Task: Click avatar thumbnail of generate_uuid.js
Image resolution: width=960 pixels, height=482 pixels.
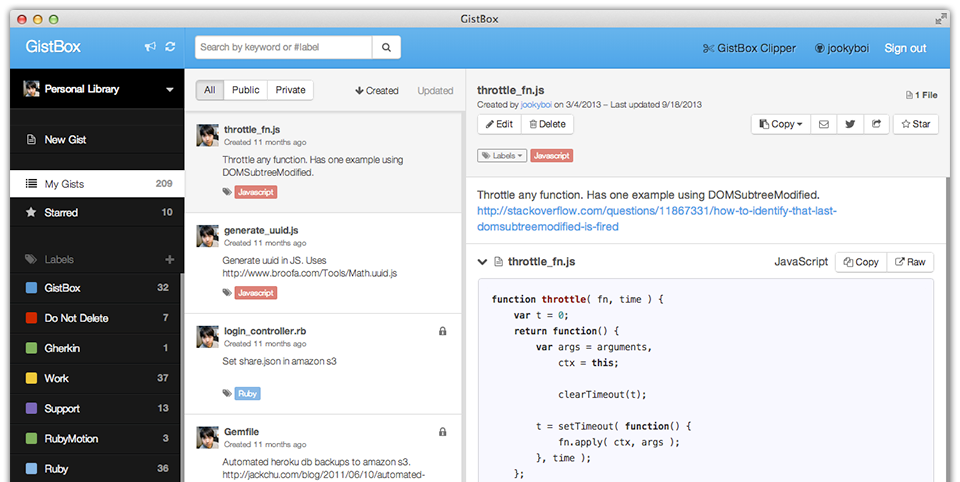Action: pos(208,236)
